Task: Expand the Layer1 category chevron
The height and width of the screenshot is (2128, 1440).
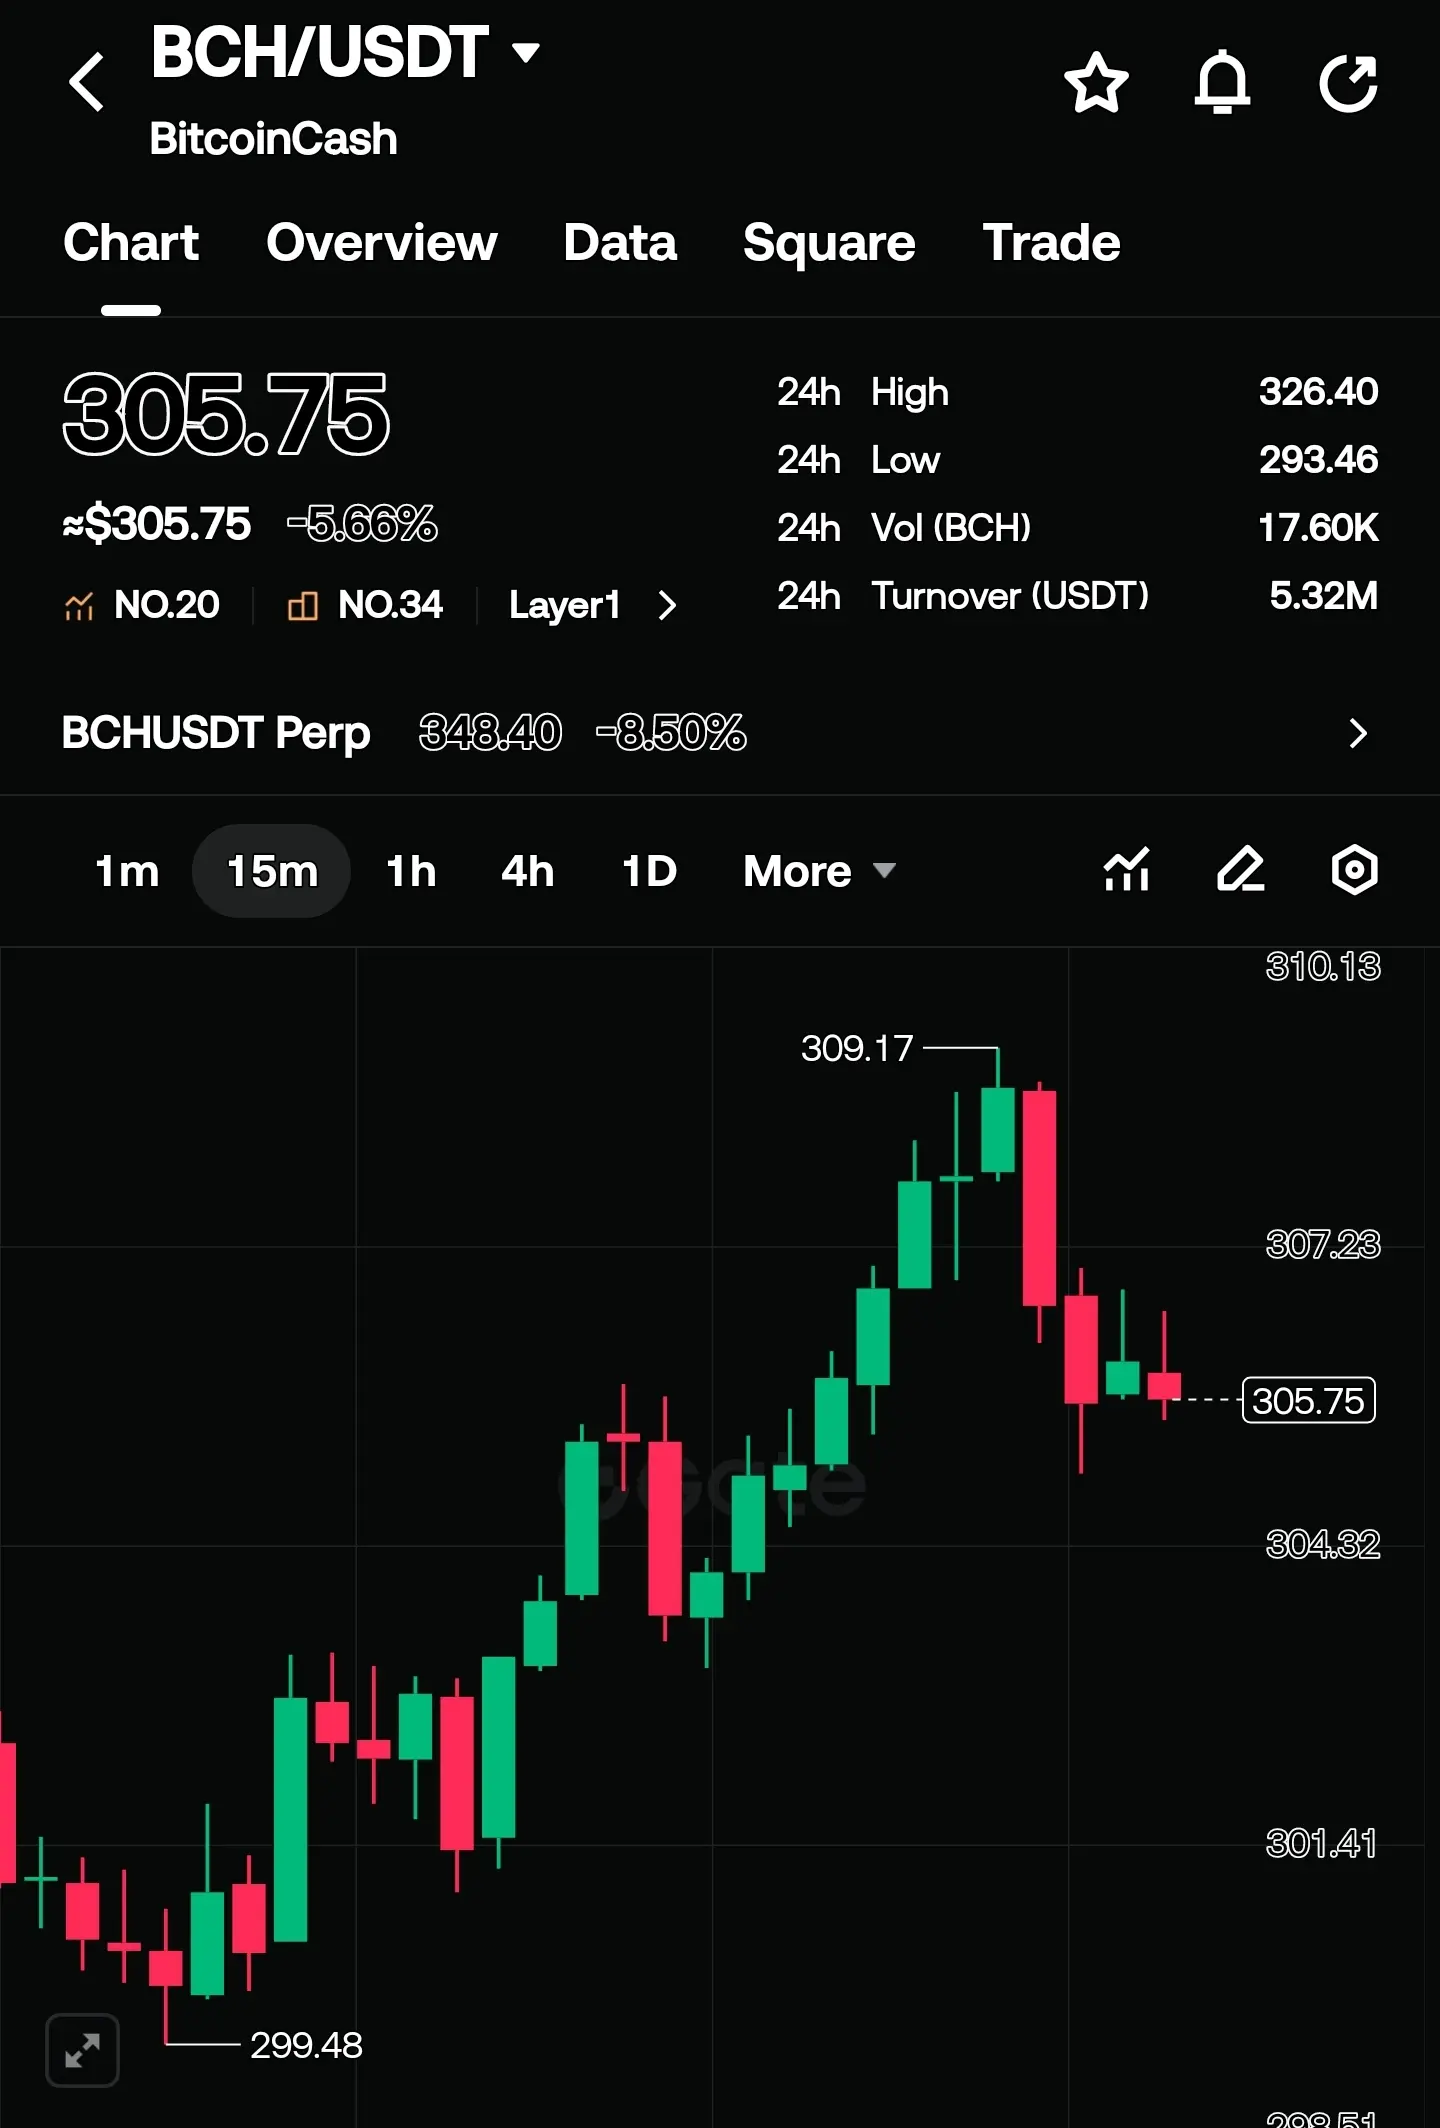Action: tap(667, 605)
